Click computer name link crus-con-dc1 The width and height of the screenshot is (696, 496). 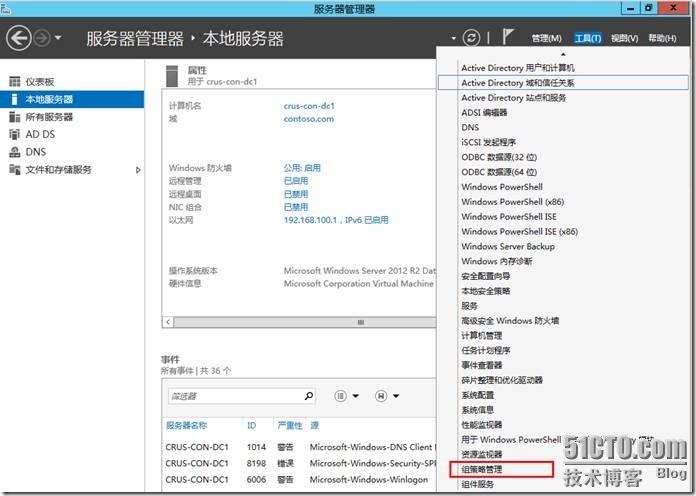click(x=309, y=106)
